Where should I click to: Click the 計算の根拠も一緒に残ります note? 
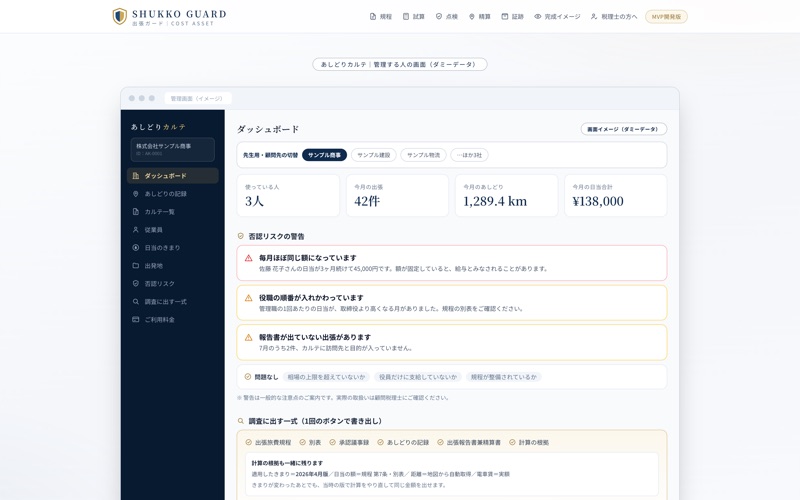pyautogui.click(x=452, y=474)
